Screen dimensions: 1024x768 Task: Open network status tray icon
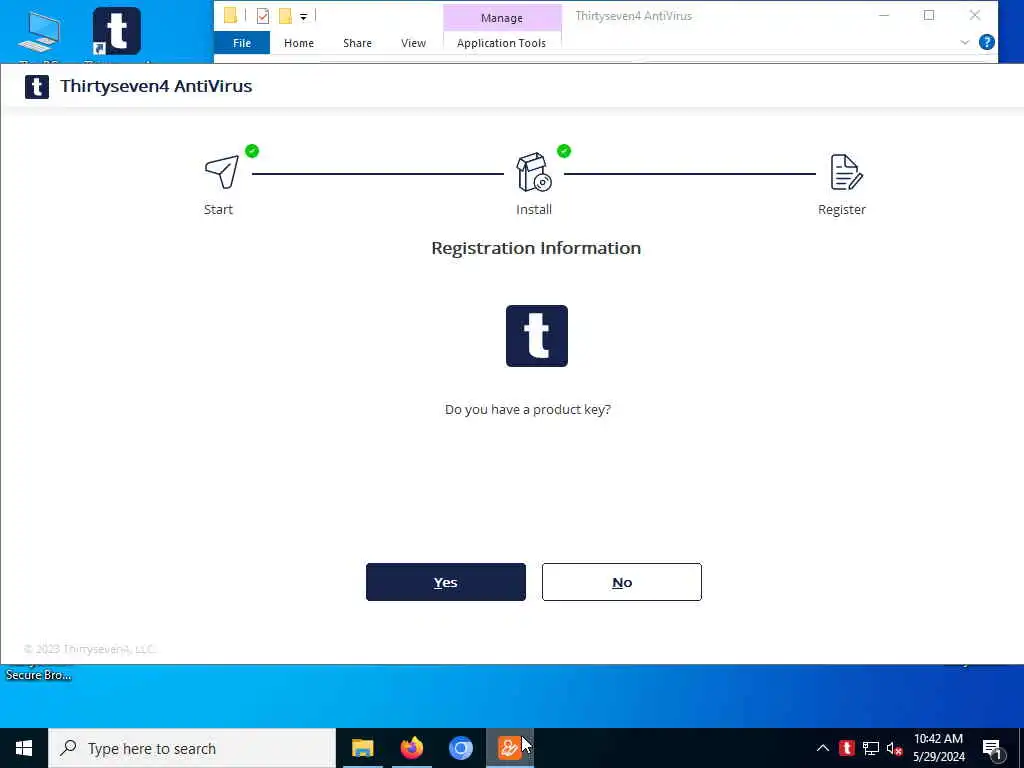coord(871,748)
